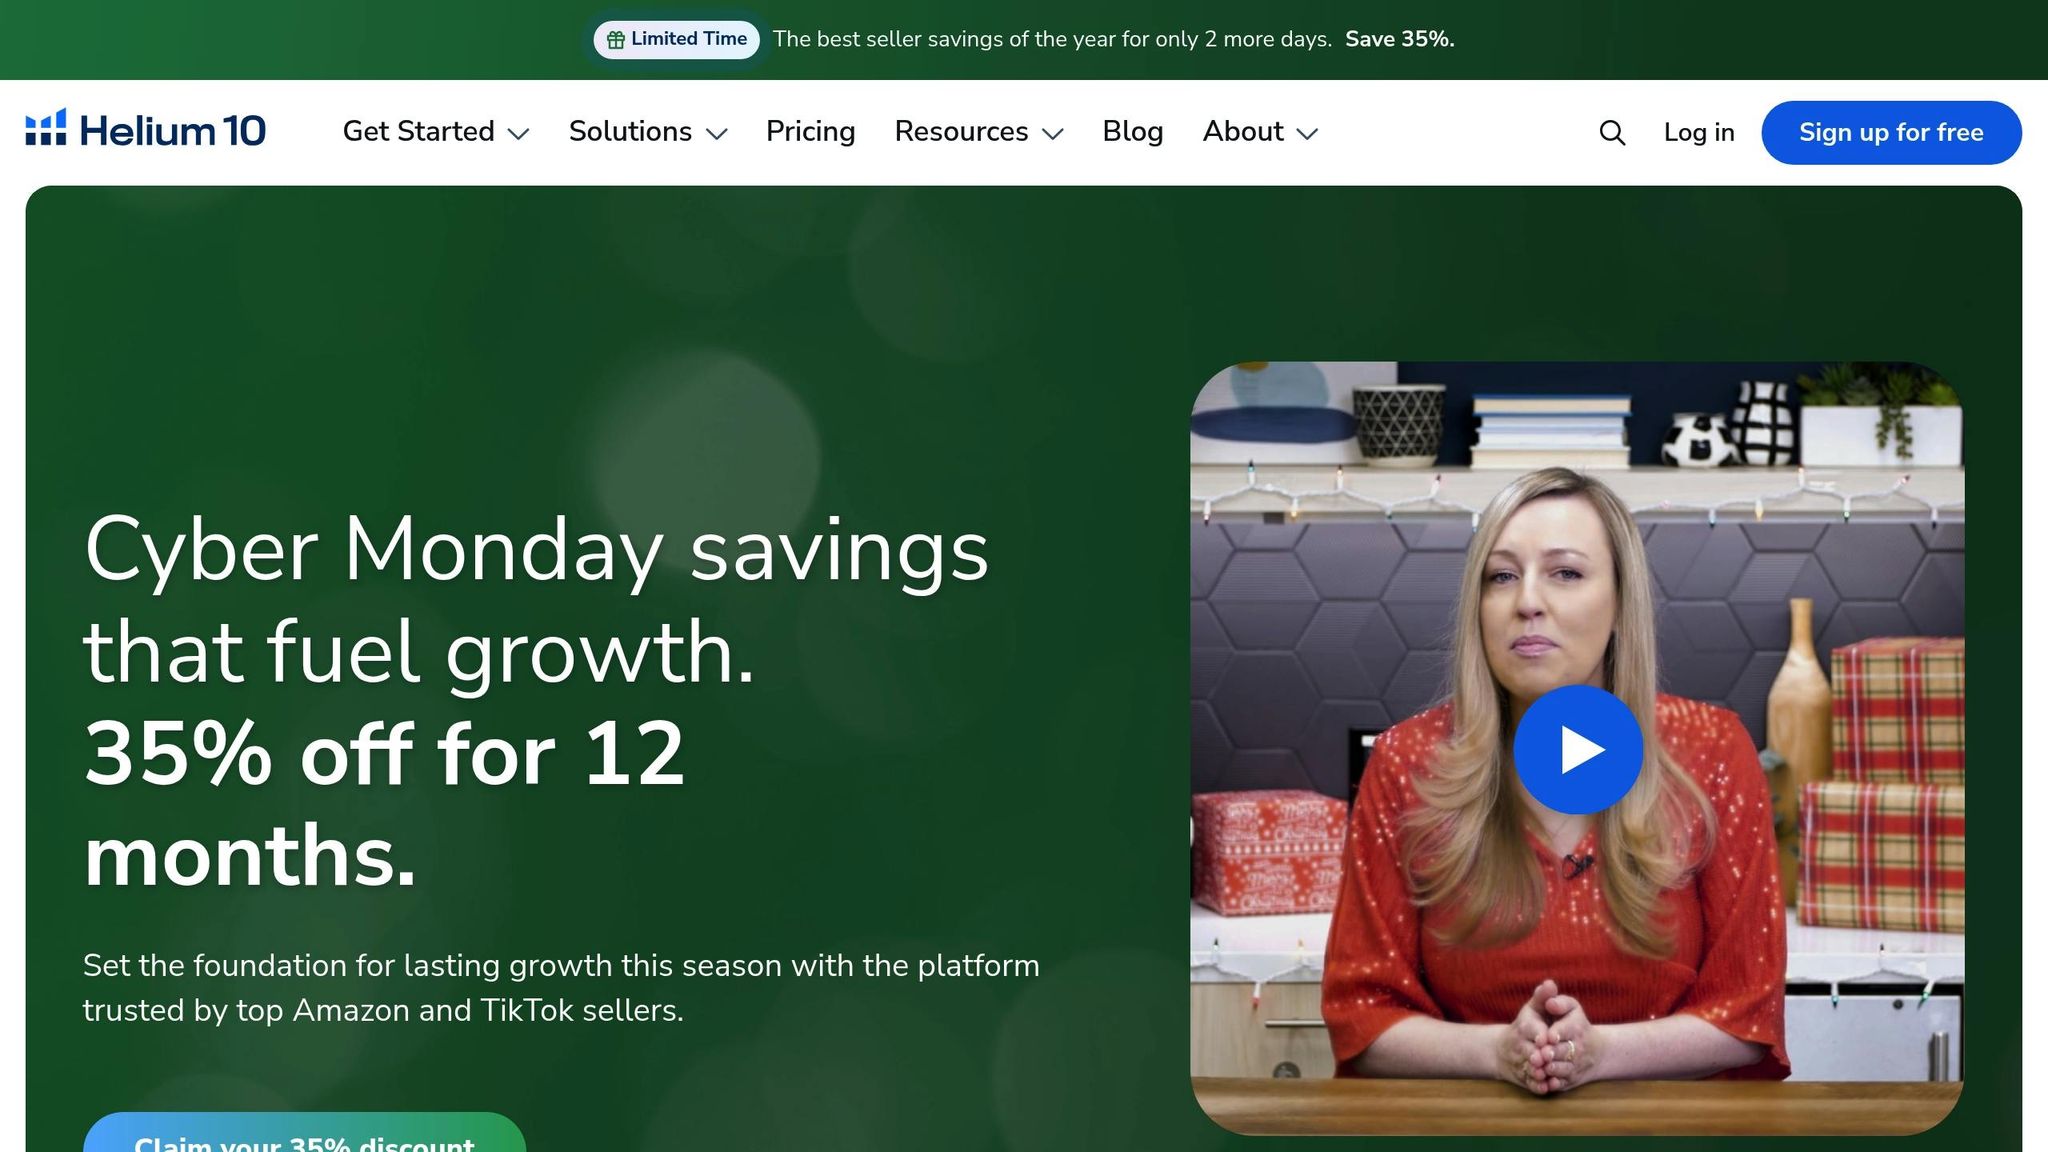
Task: Click the gift icon in Limited Time badge
Action: point(616,40)
